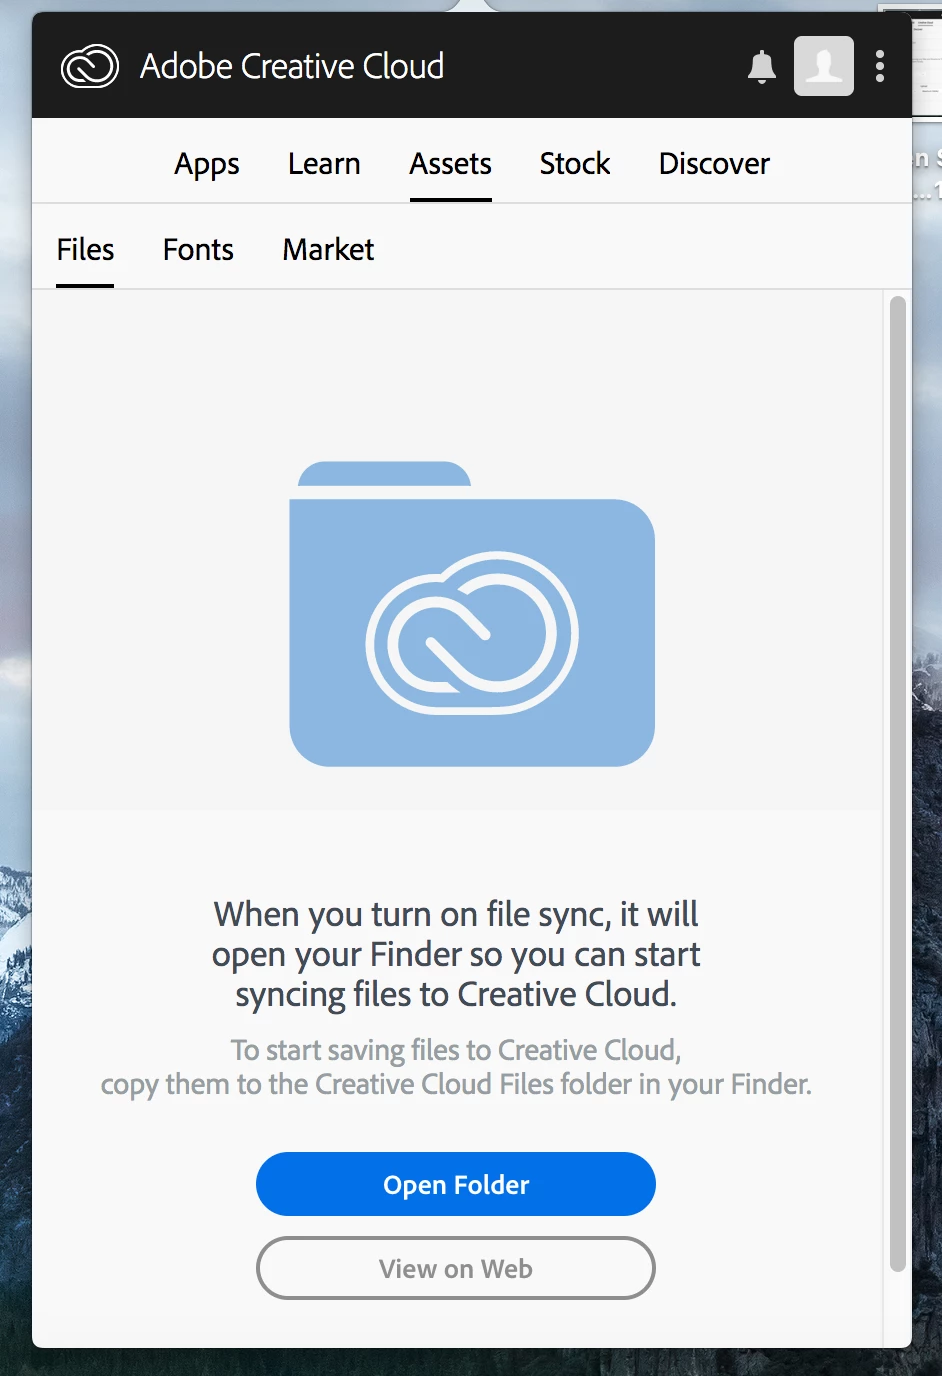Viewport: 942px width, 1376px height.
Task: Click the Creative Cloud logo icon
Action: [x=90, y=66]
